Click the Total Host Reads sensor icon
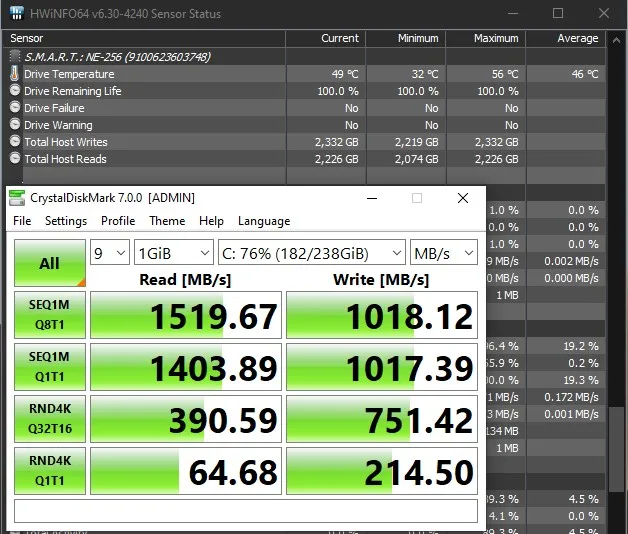This screenshot has width=628, height=534. coord(15,159)
